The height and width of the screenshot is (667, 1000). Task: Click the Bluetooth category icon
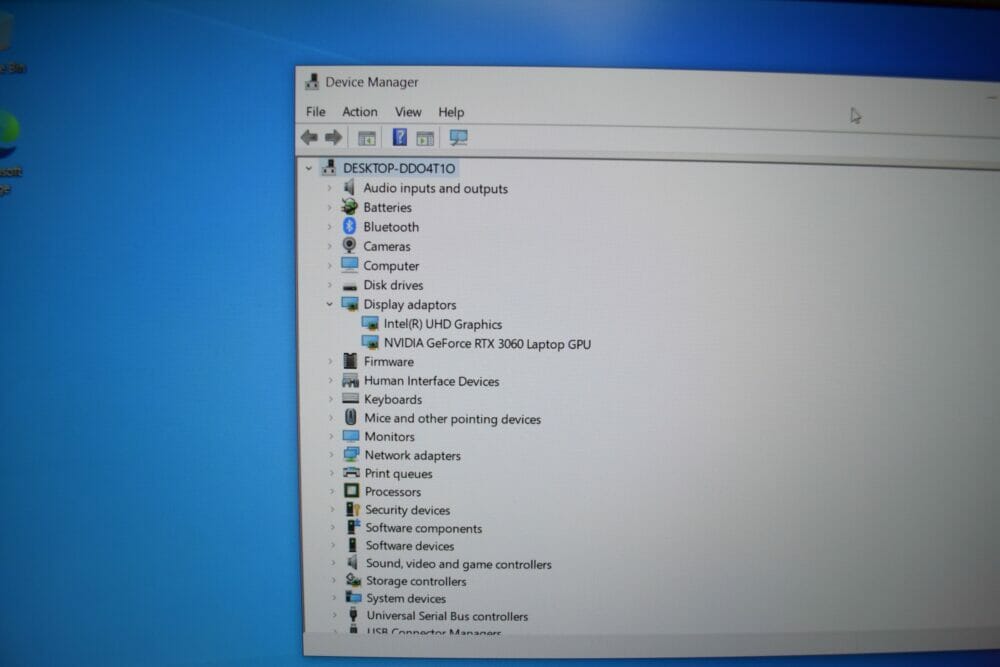(349, 226)
